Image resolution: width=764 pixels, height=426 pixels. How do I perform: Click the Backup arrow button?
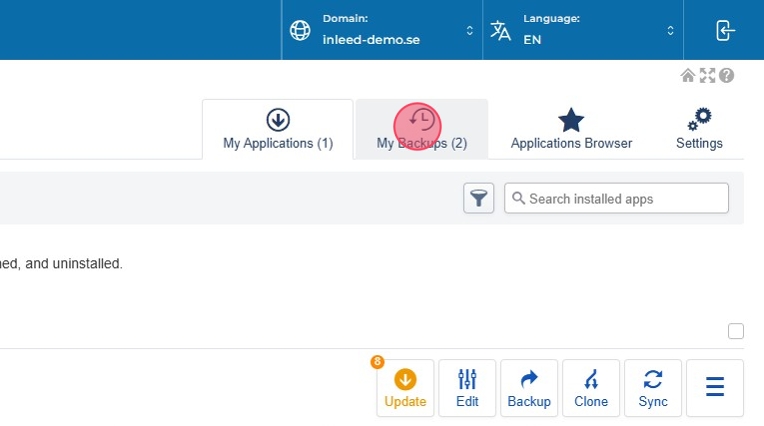click(529, 388)
